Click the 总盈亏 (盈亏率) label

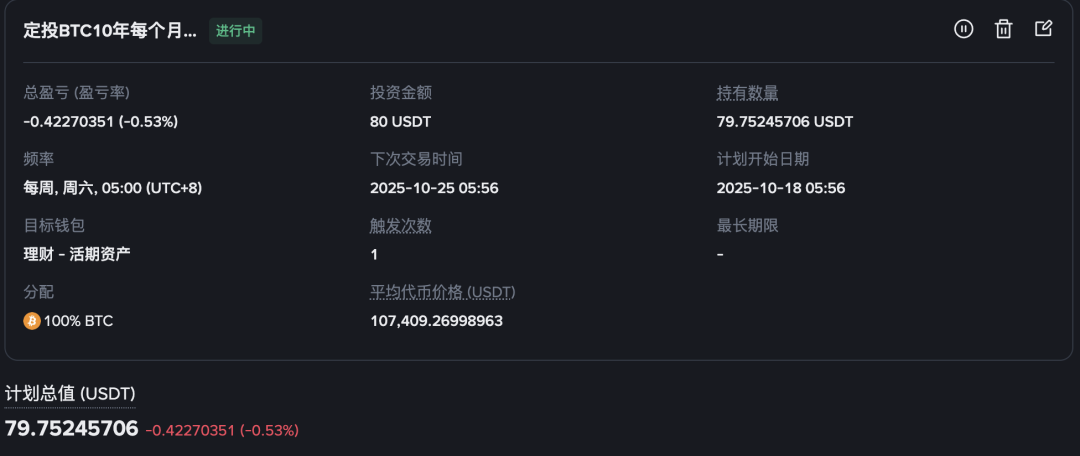click(x=77, y=93)
